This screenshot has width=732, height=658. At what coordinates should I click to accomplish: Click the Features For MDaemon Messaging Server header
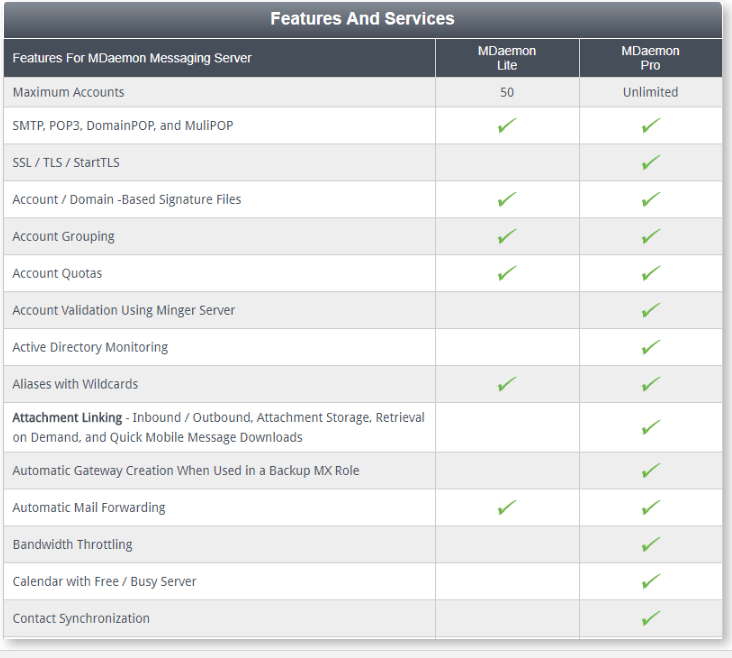point(132,58)
